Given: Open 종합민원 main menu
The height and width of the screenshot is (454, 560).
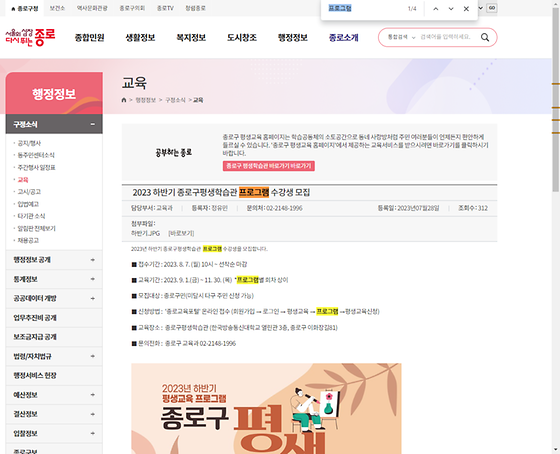Looking at the screenshot, I should point(89,38).
